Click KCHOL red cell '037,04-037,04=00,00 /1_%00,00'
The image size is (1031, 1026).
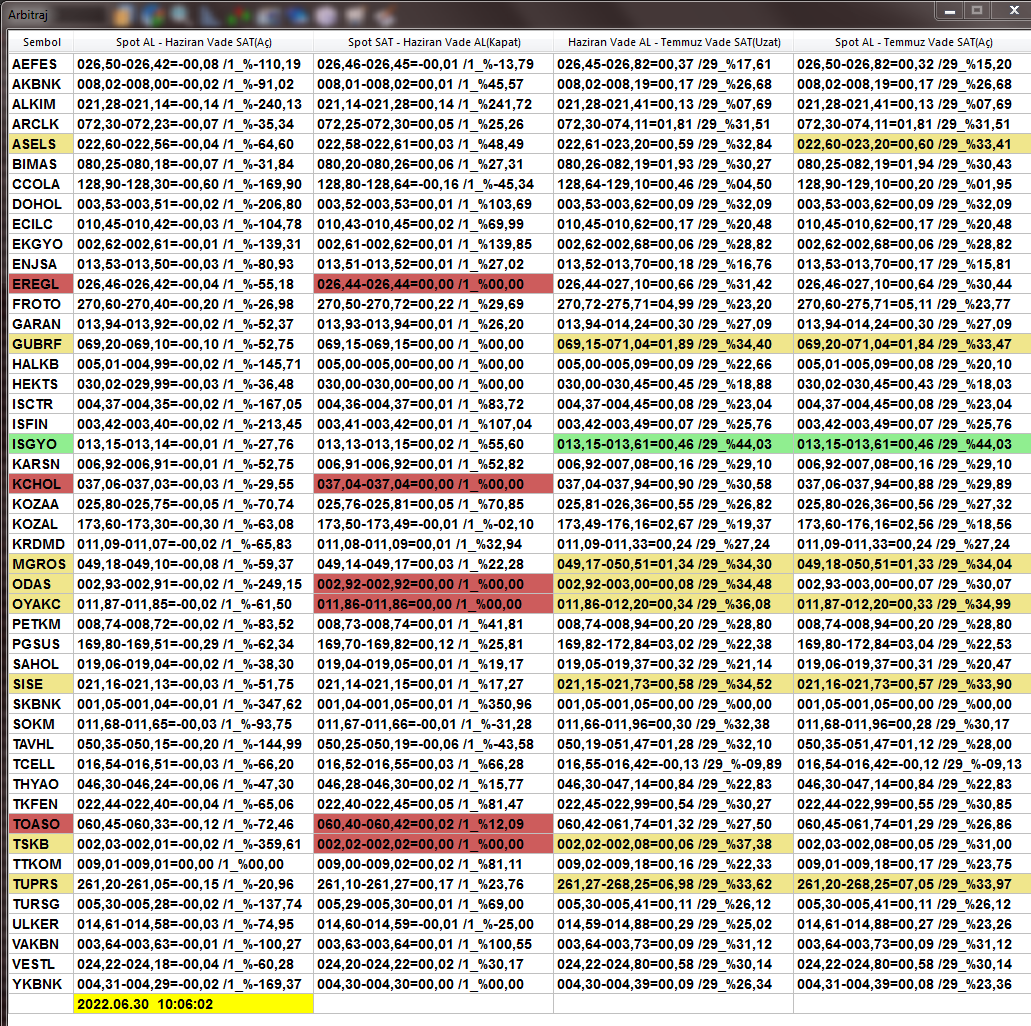433,484
